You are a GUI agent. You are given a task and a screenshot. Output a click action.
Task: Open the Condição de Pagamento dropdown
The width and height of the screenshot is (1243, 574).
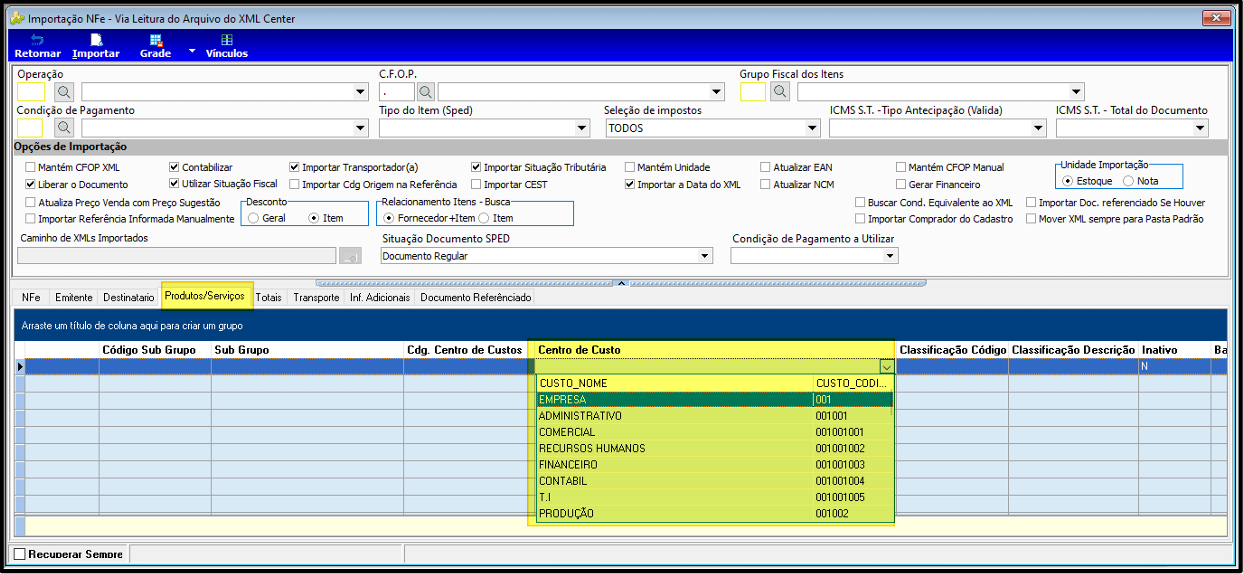361,128
